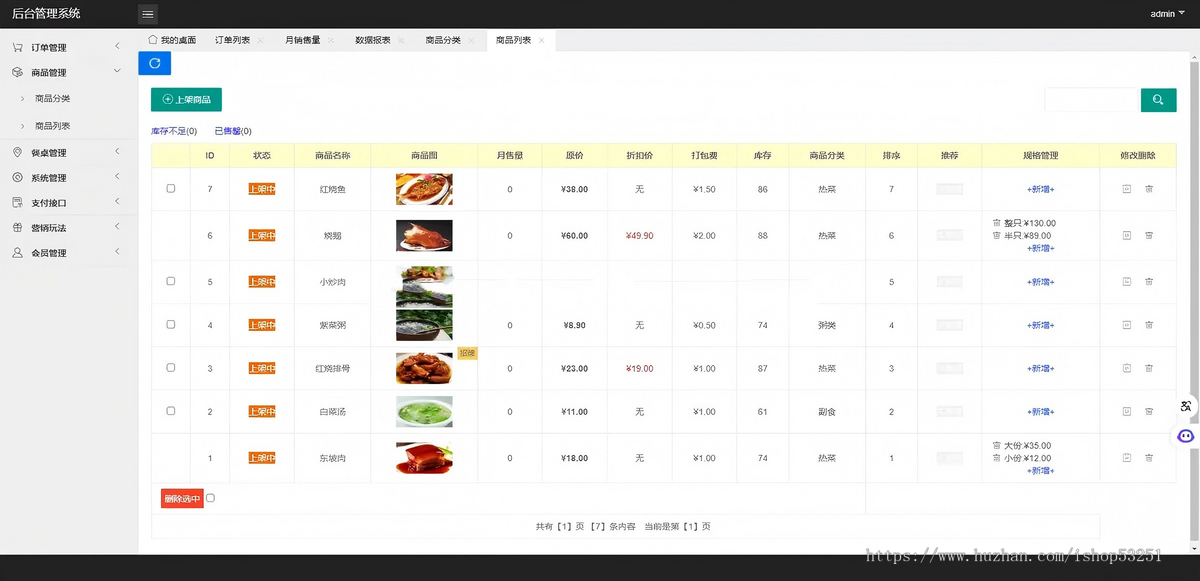Open the admin user dropdown

tap(1167, 14)
